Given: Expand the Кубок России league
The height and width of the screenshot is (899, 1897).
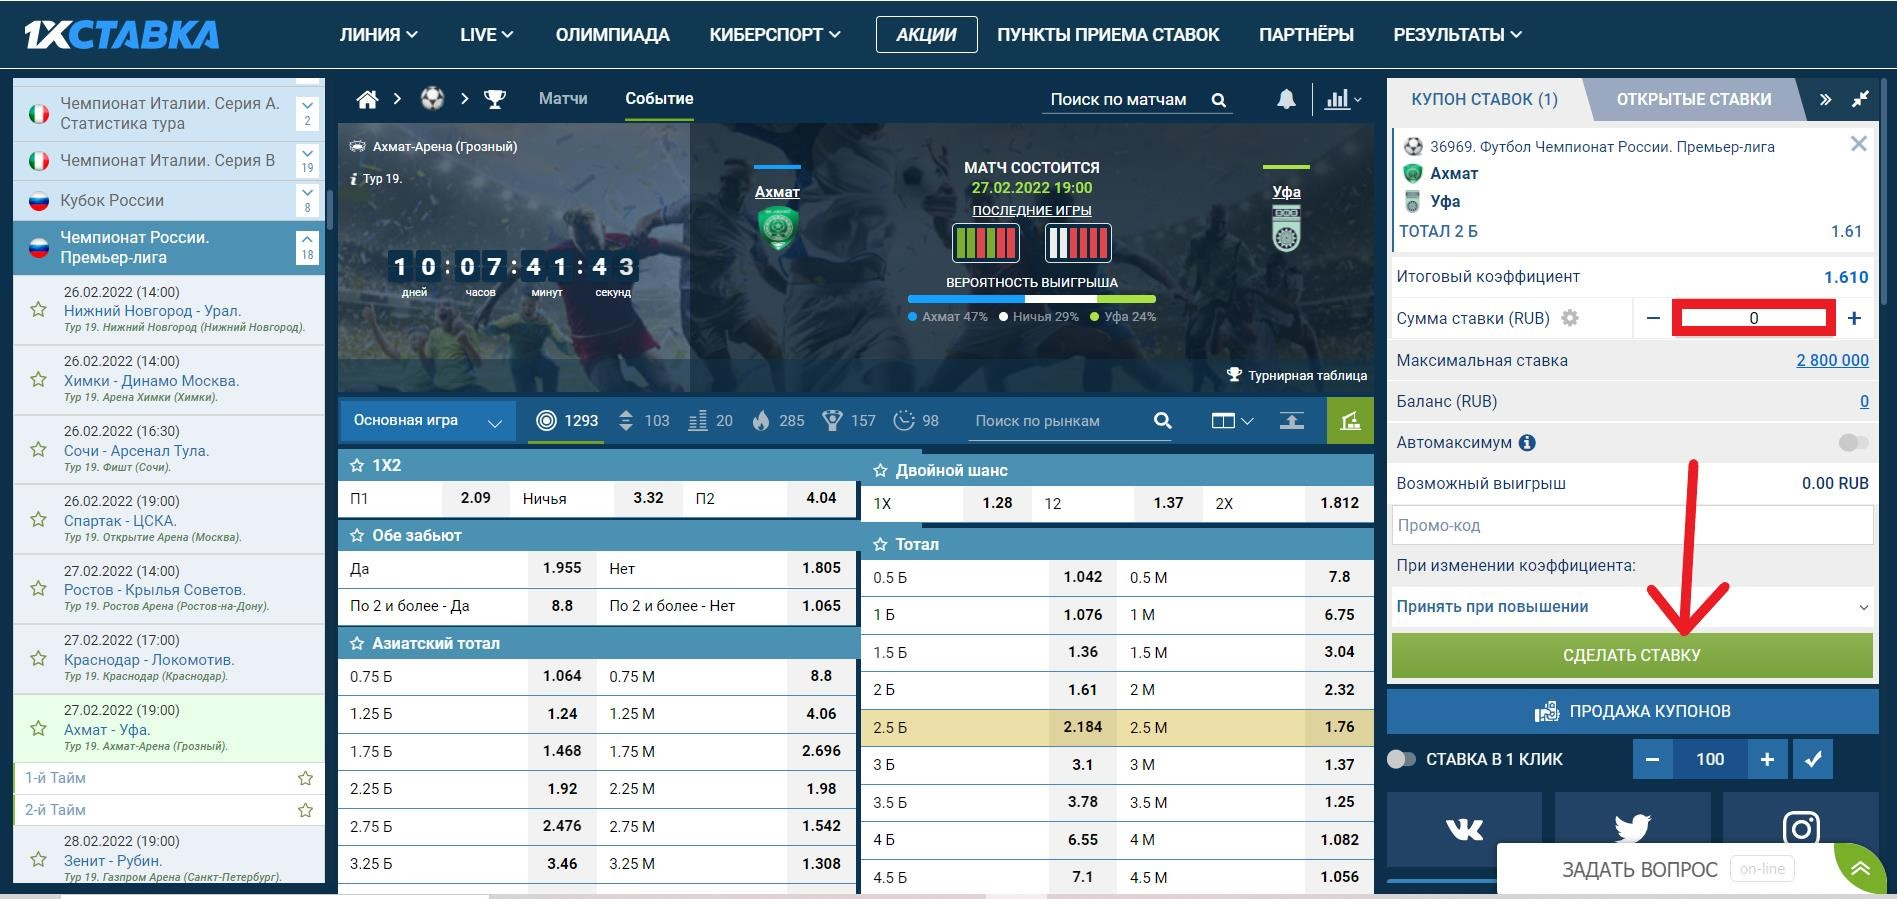Looking at the screenshot, I should click(x=307, y=200).
